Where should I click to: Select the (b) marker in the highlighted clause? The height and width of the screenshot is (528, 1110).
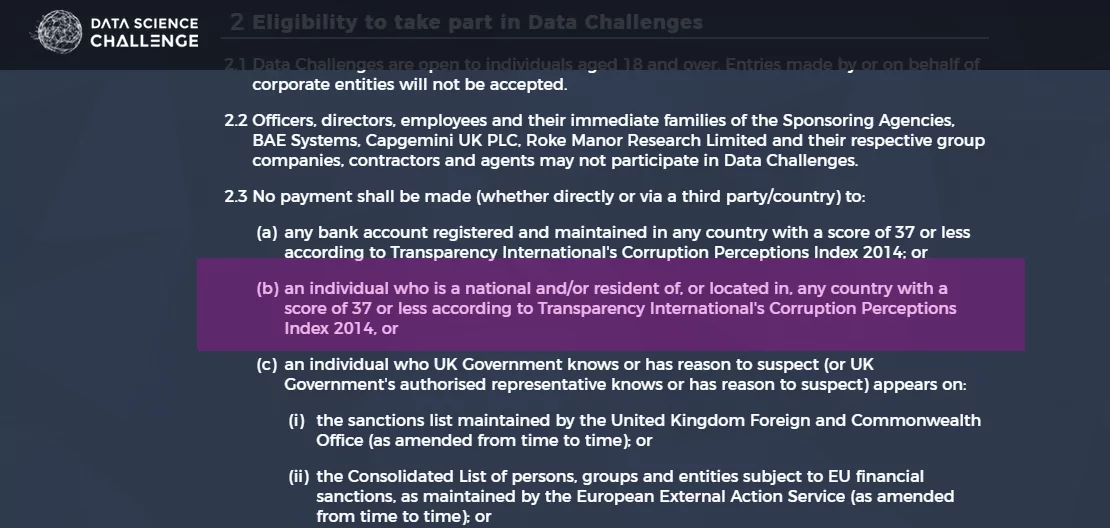268,288
